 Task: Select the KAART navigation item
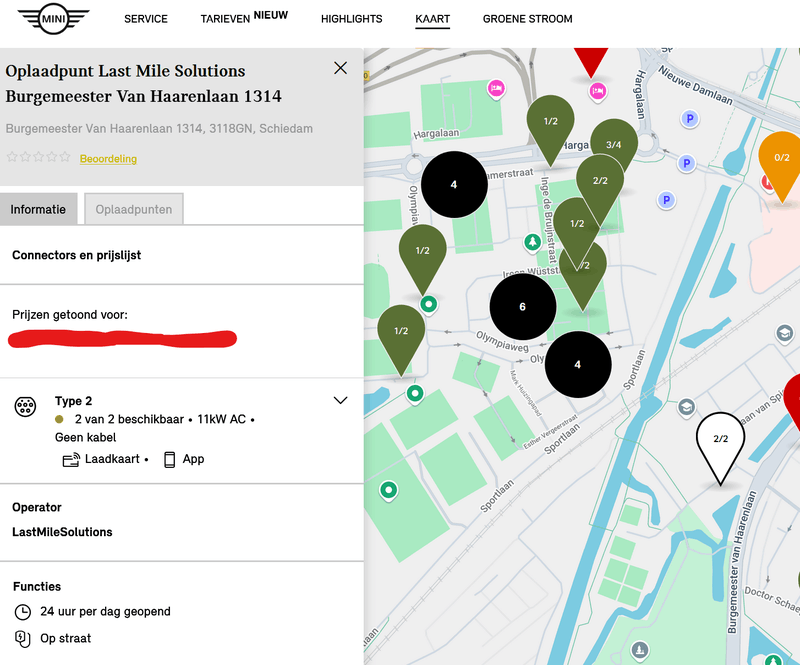pyautogui.click(x=433, y=19)
